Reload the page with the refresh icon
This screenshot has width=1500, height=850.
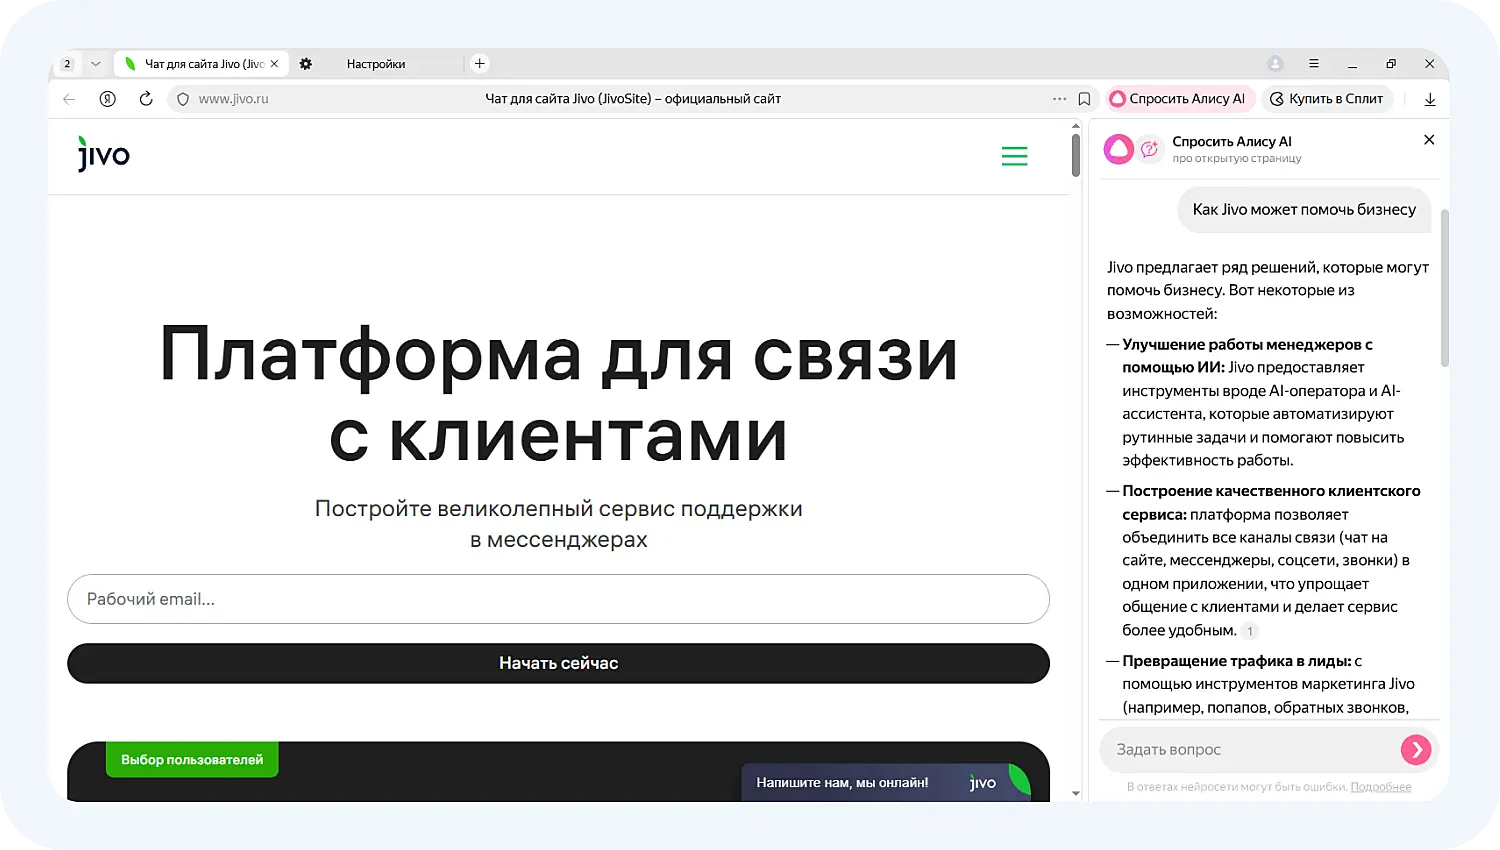click(x=146, y=99)
